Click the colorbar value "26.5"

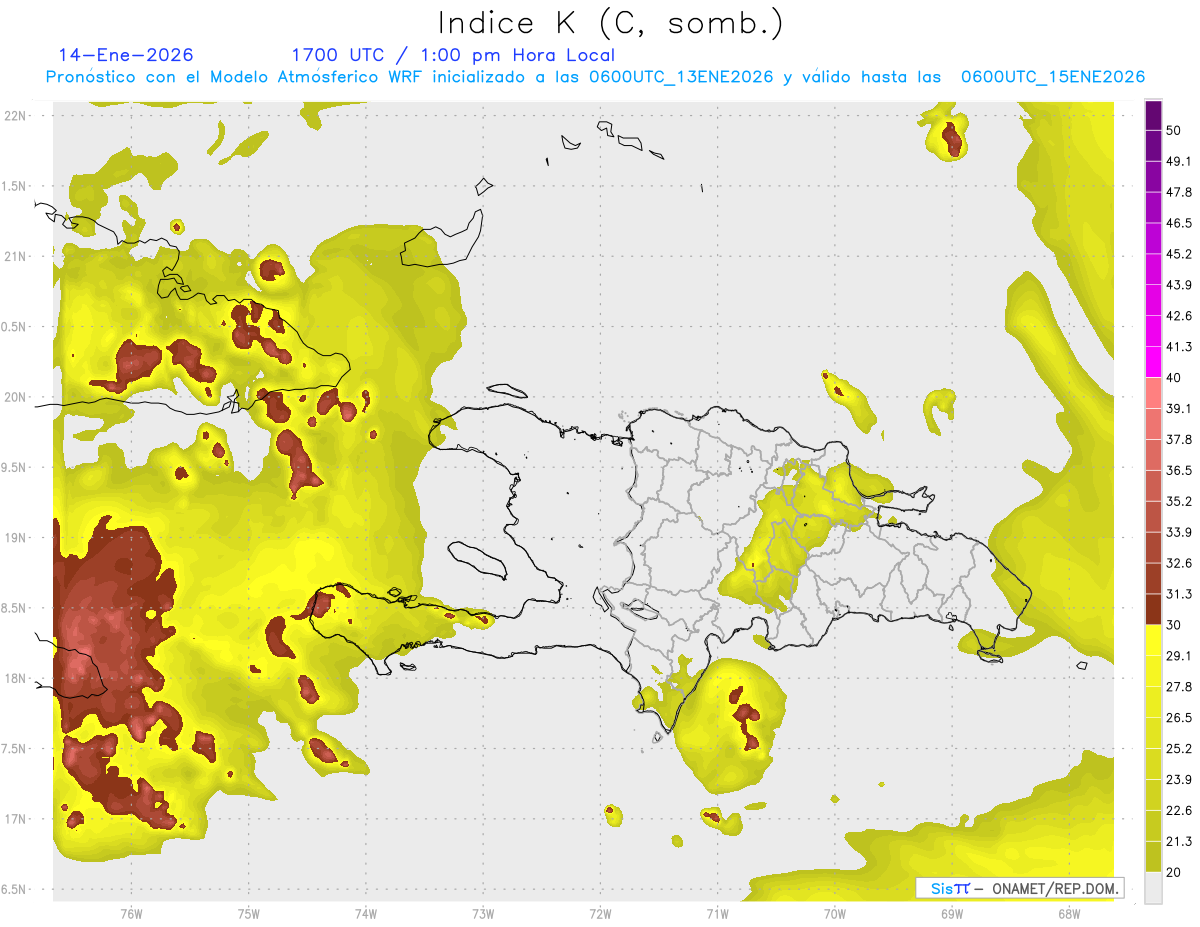coord(1179,718)
